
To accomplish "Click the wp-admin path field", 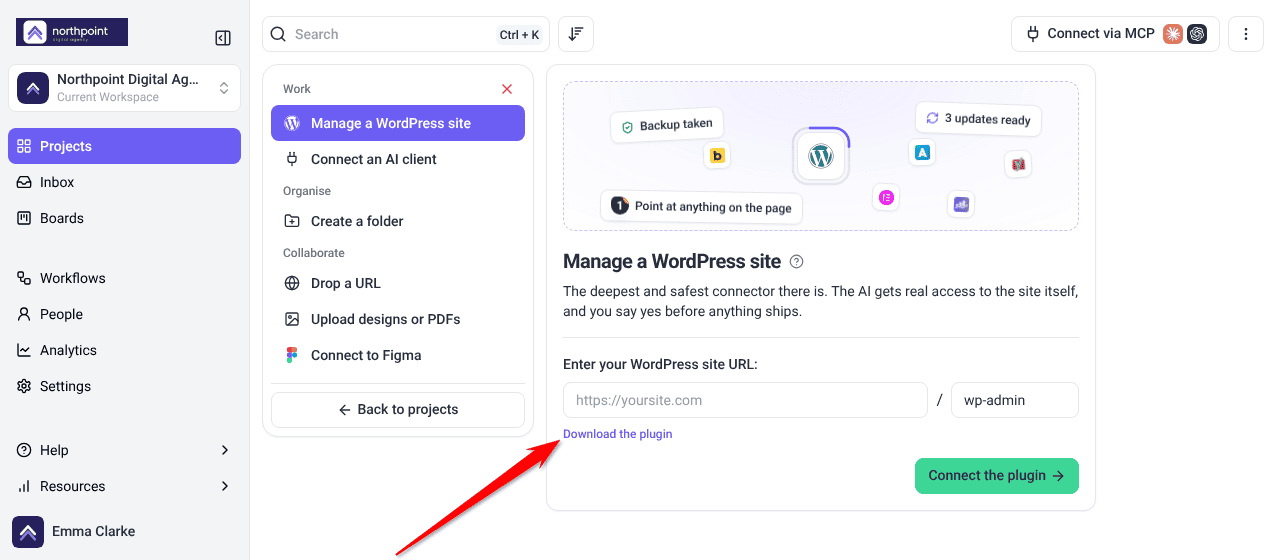I will tap(1015, 400).
